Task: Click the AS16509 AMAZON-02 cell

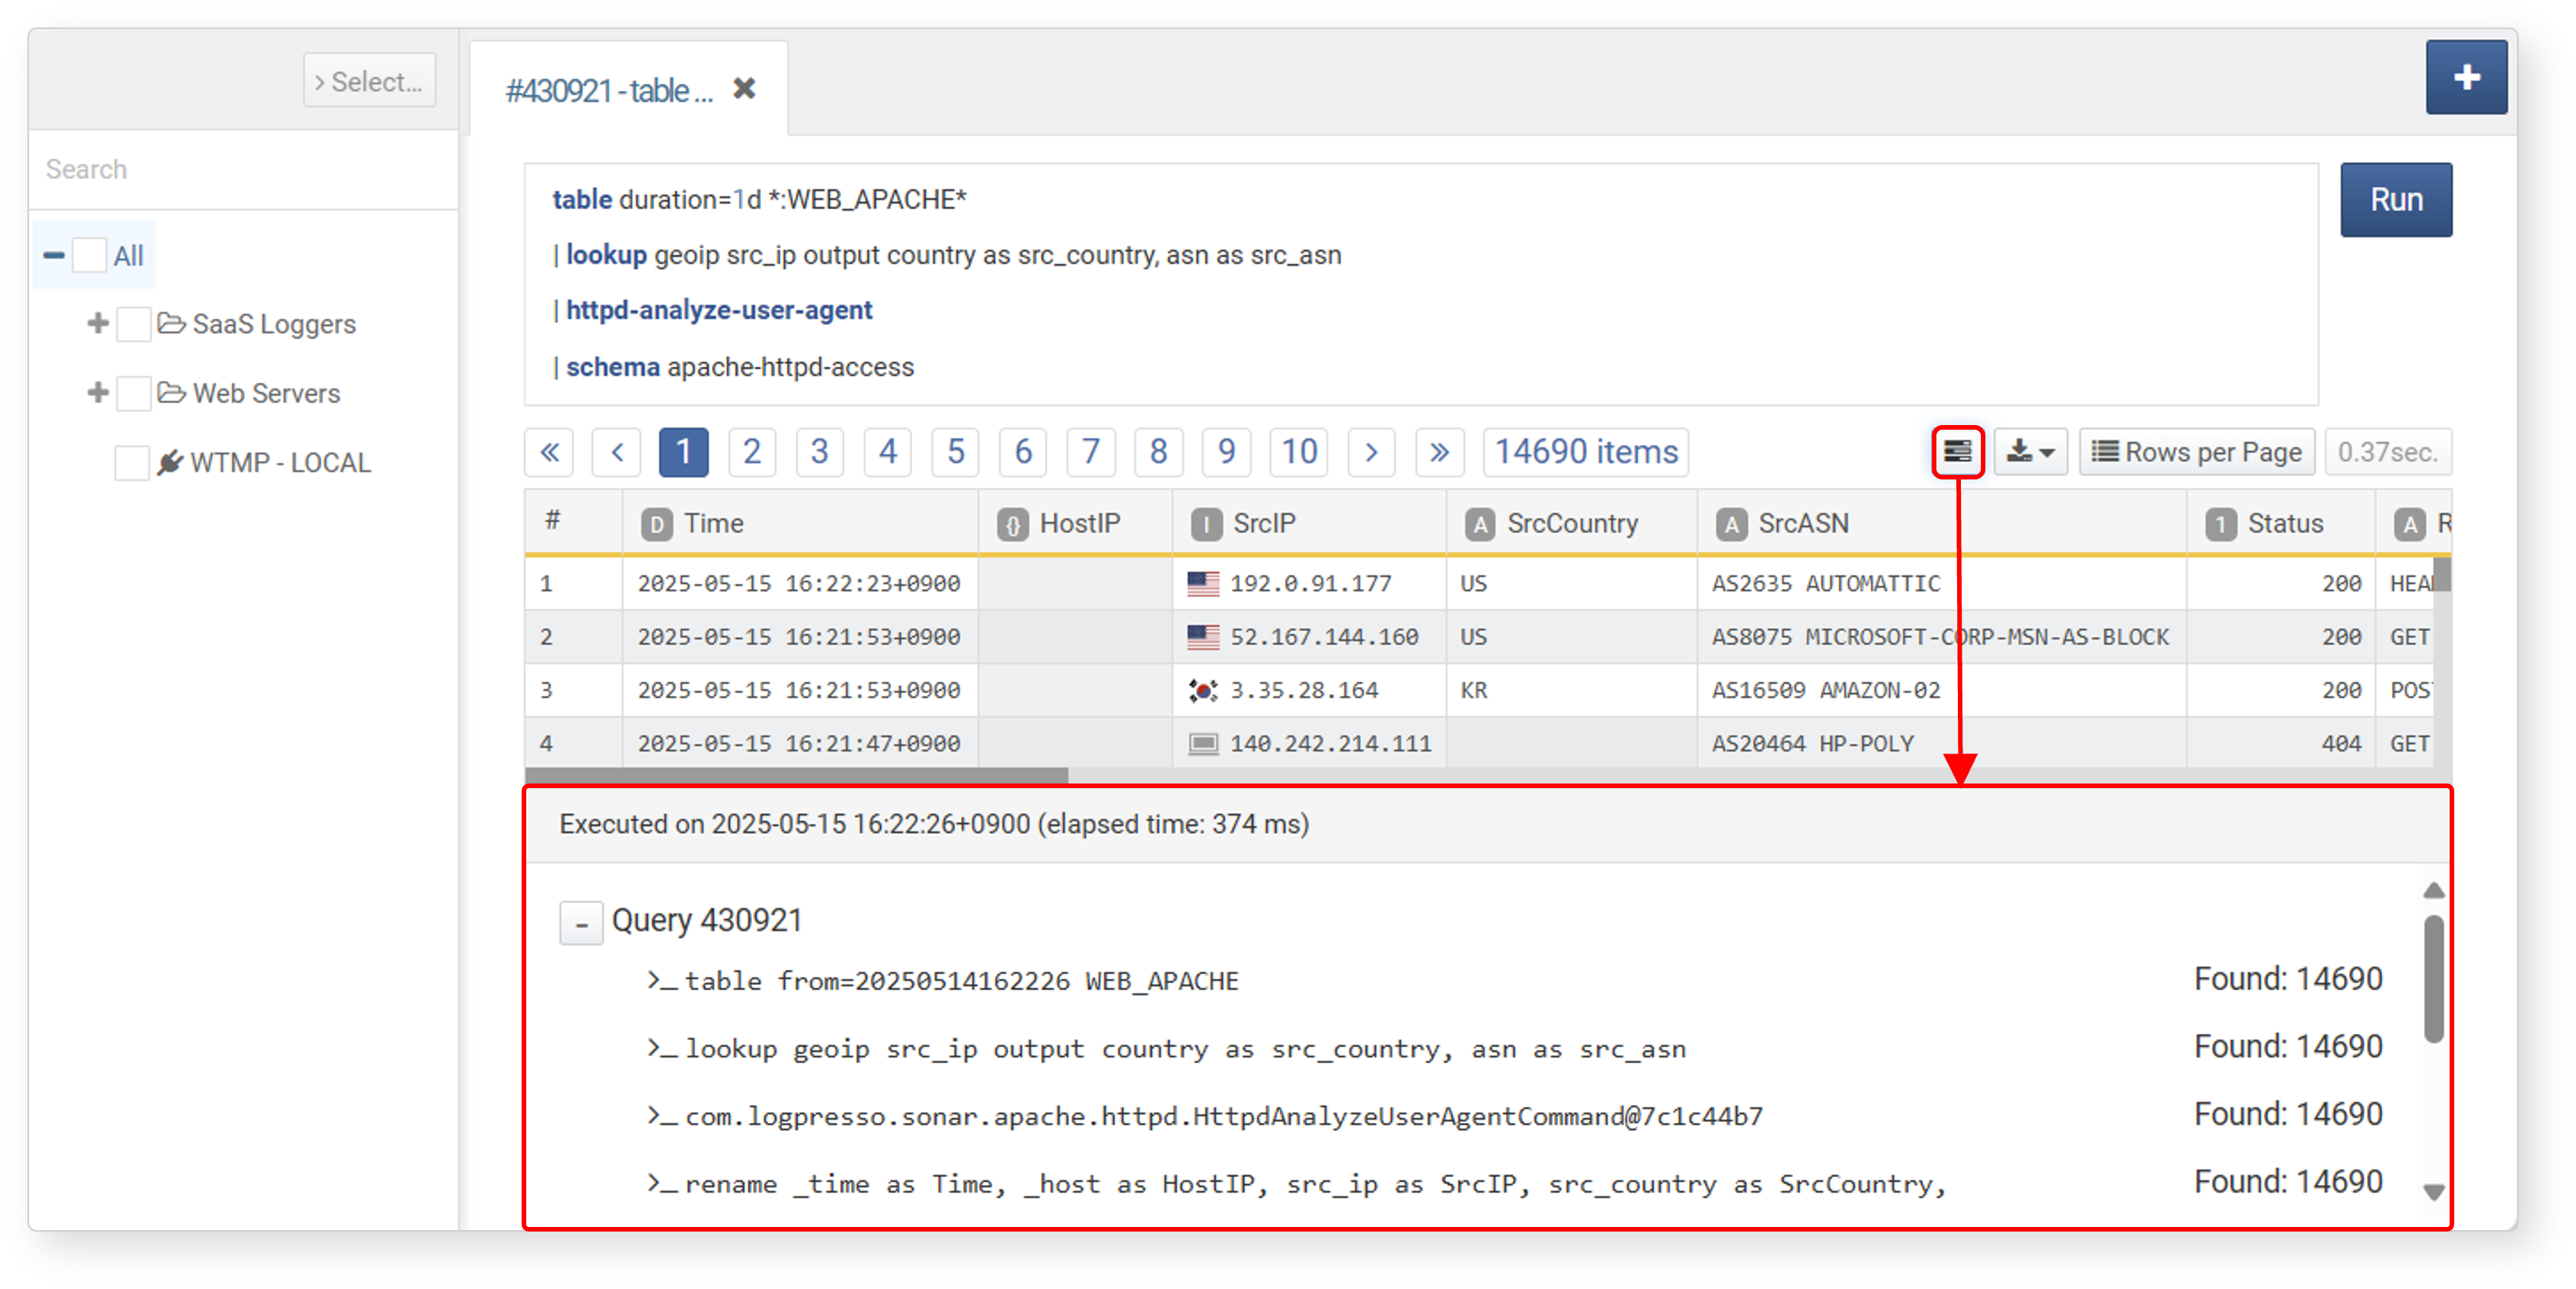Action: pos(1942,690)
